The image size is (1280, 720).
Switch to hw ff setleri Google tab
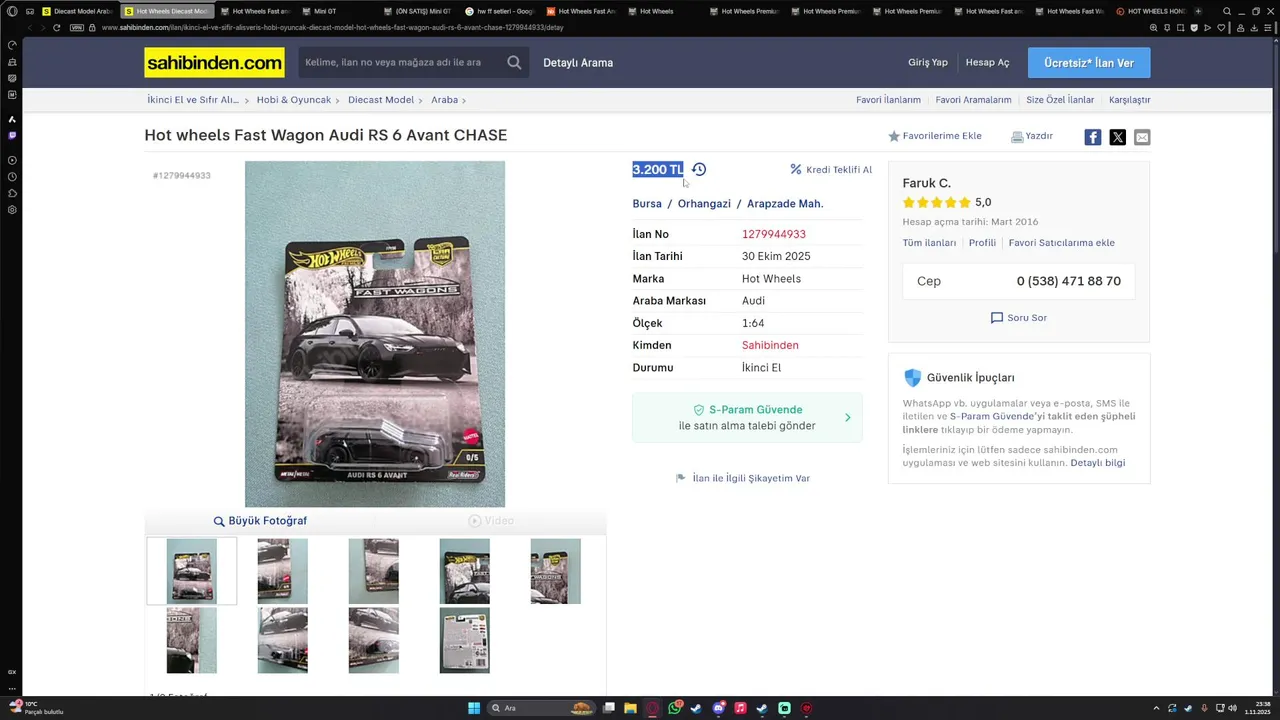499,11
